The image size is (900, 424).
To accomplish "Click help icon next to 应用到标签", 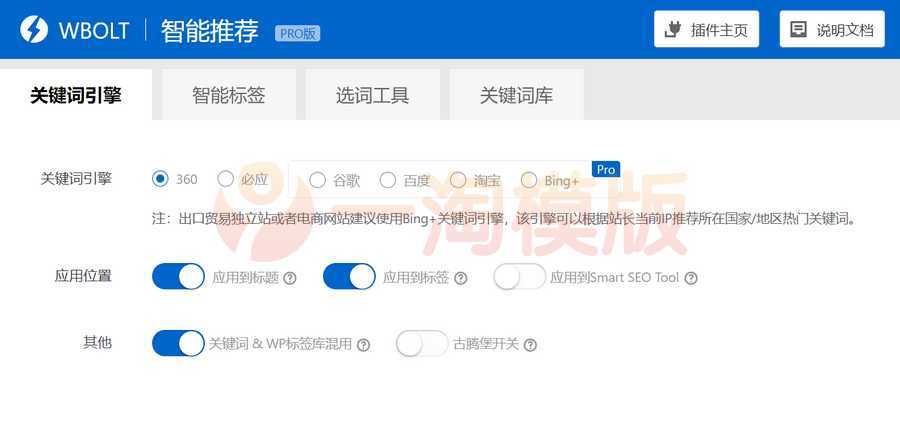I will click(460, 278).
